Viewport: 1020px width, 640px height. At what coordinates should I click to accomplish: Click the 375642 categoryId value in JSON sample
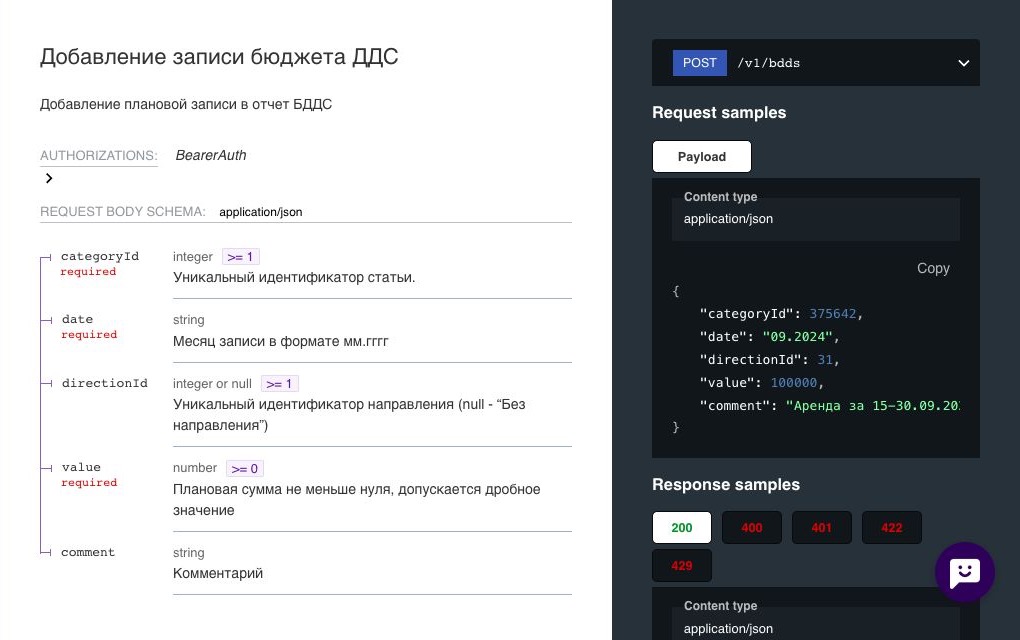833,313
